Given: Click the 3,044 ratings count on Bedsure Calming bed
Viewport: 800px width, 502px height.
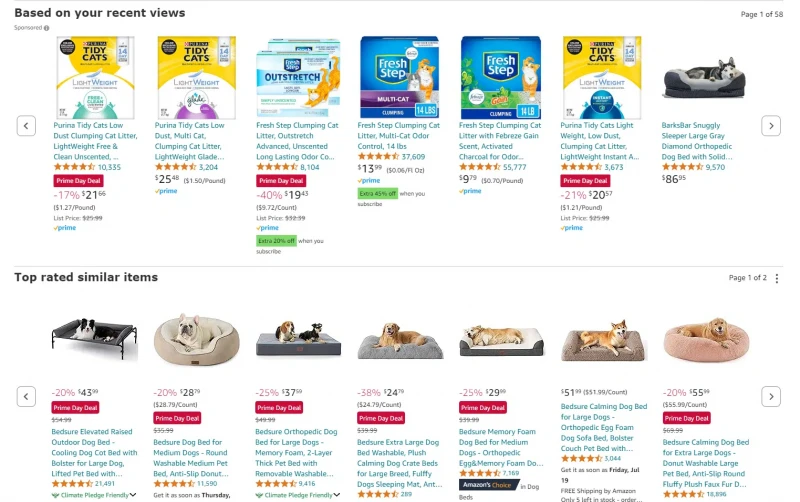Looking at the screenshot, I should tap(613, 458).
